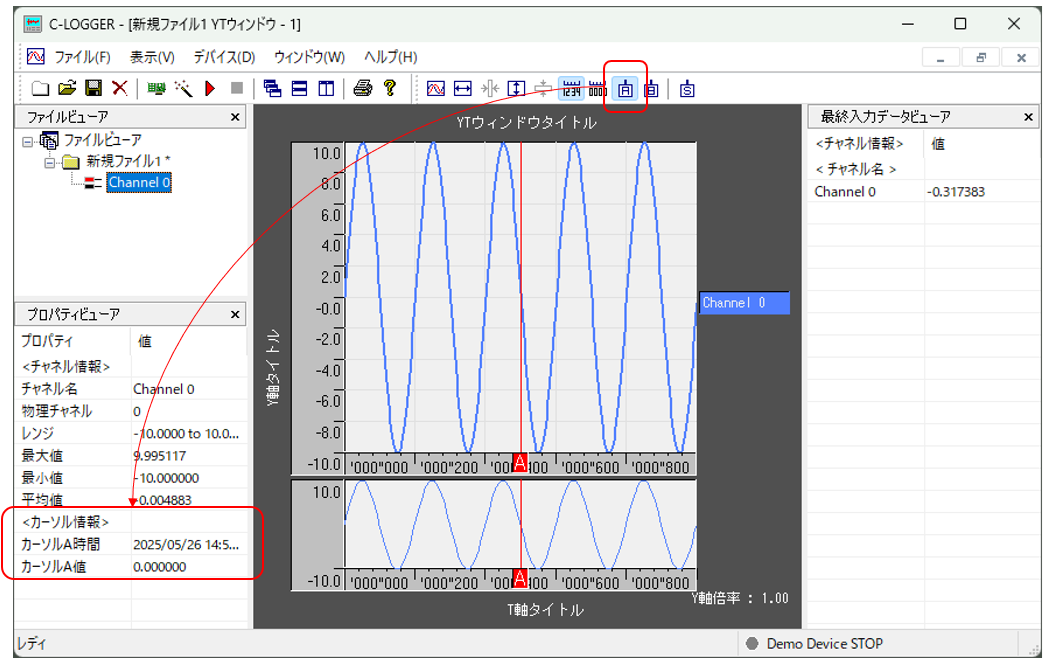Click the blue Channel 0 legend label
The width and height of the screenshot is (1045, 660).
click(744, 303)
